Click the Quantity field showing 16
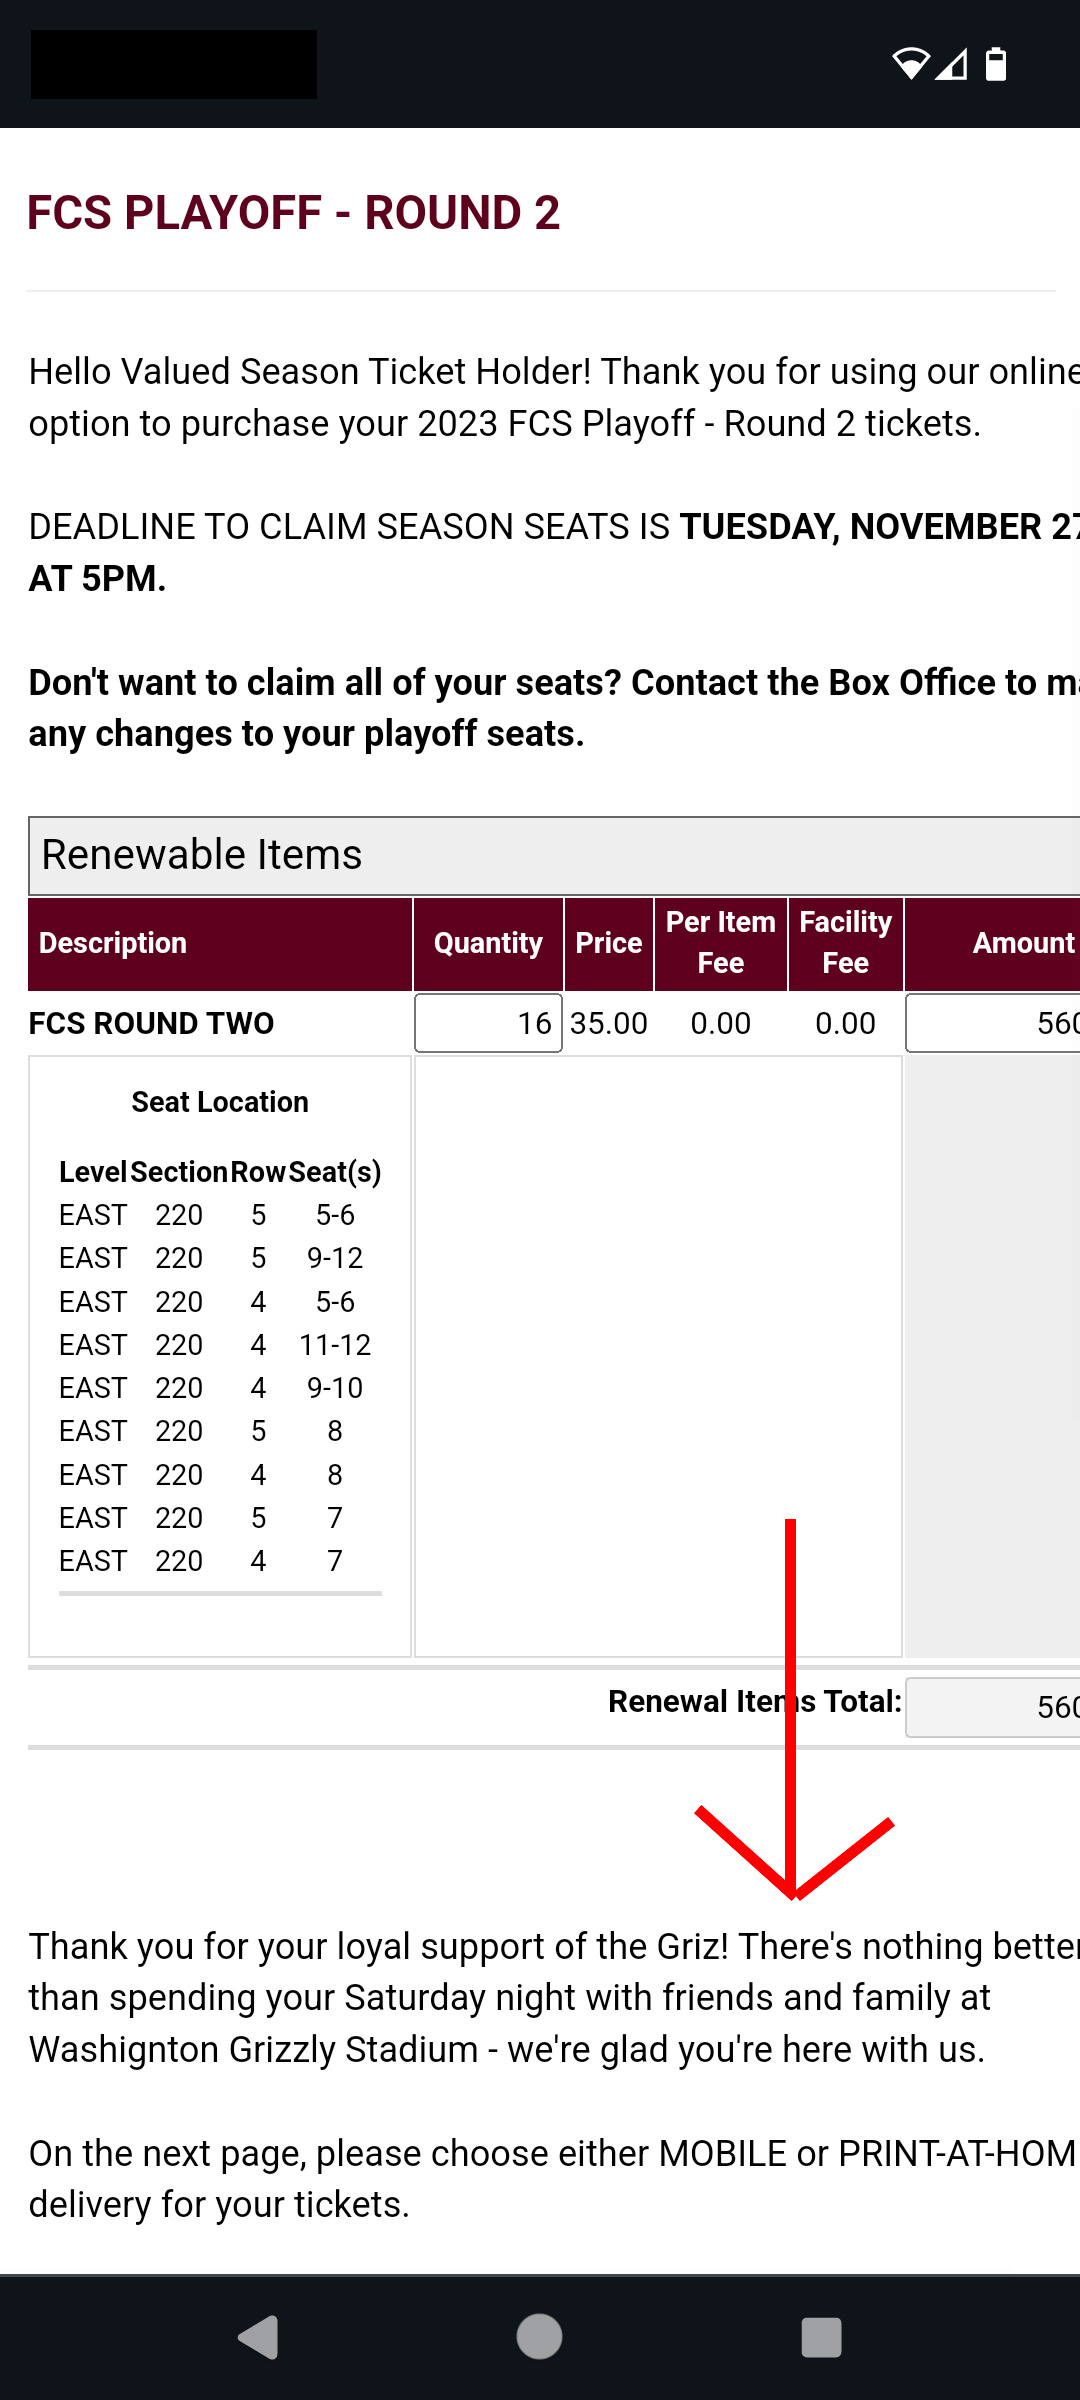This screenshot has width=1080, height=2400. (488, 1023)
